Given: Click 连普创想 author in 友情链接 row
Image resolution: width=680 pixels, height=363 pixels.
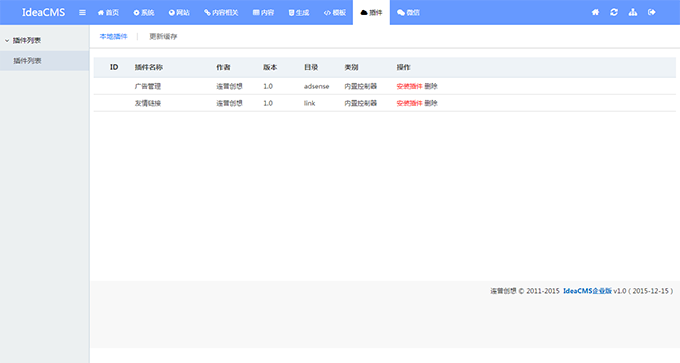Looking at the screenshot, I should point(229,103).
